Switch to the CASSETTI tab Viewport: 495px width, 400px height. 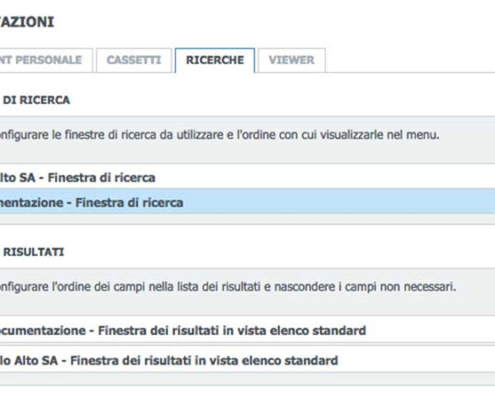tap(134, 60)
